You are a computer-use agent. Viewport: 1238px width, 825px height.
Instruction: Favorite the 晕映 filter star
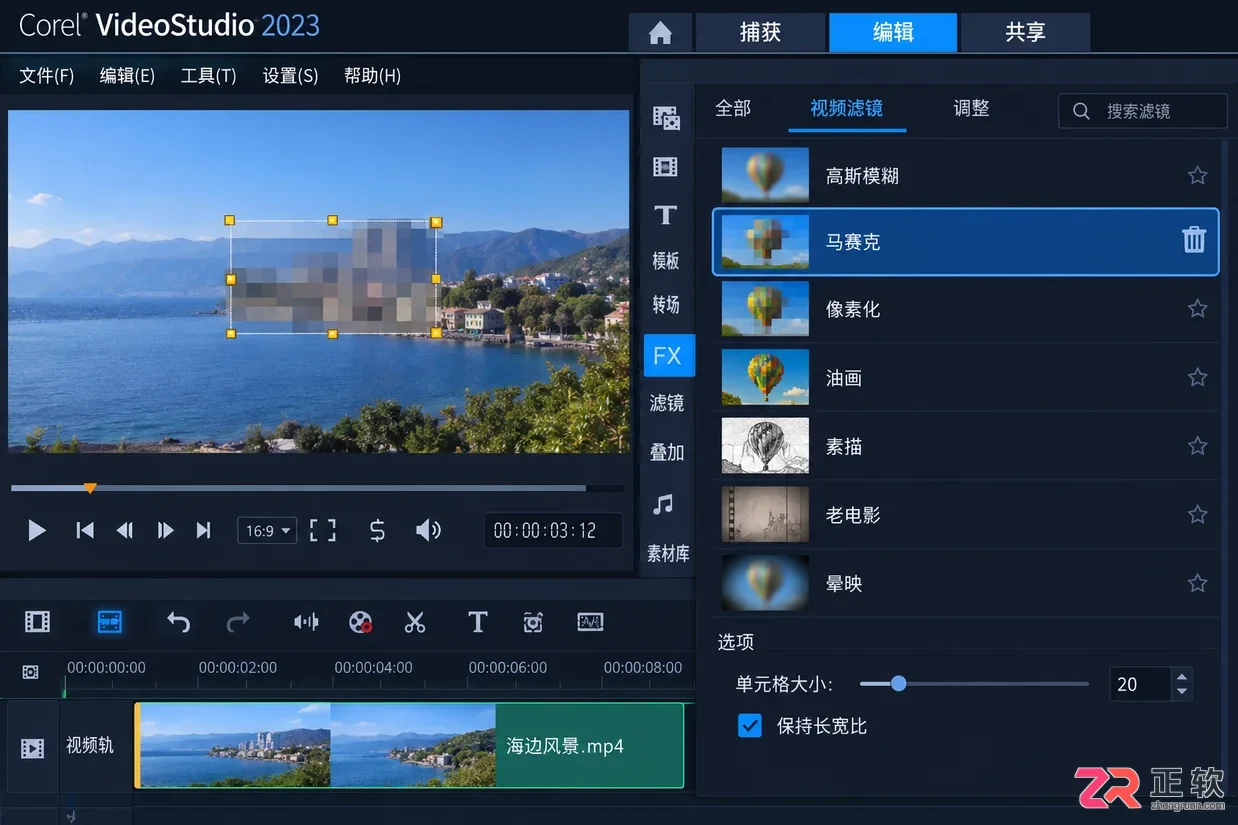point(1197,583)
